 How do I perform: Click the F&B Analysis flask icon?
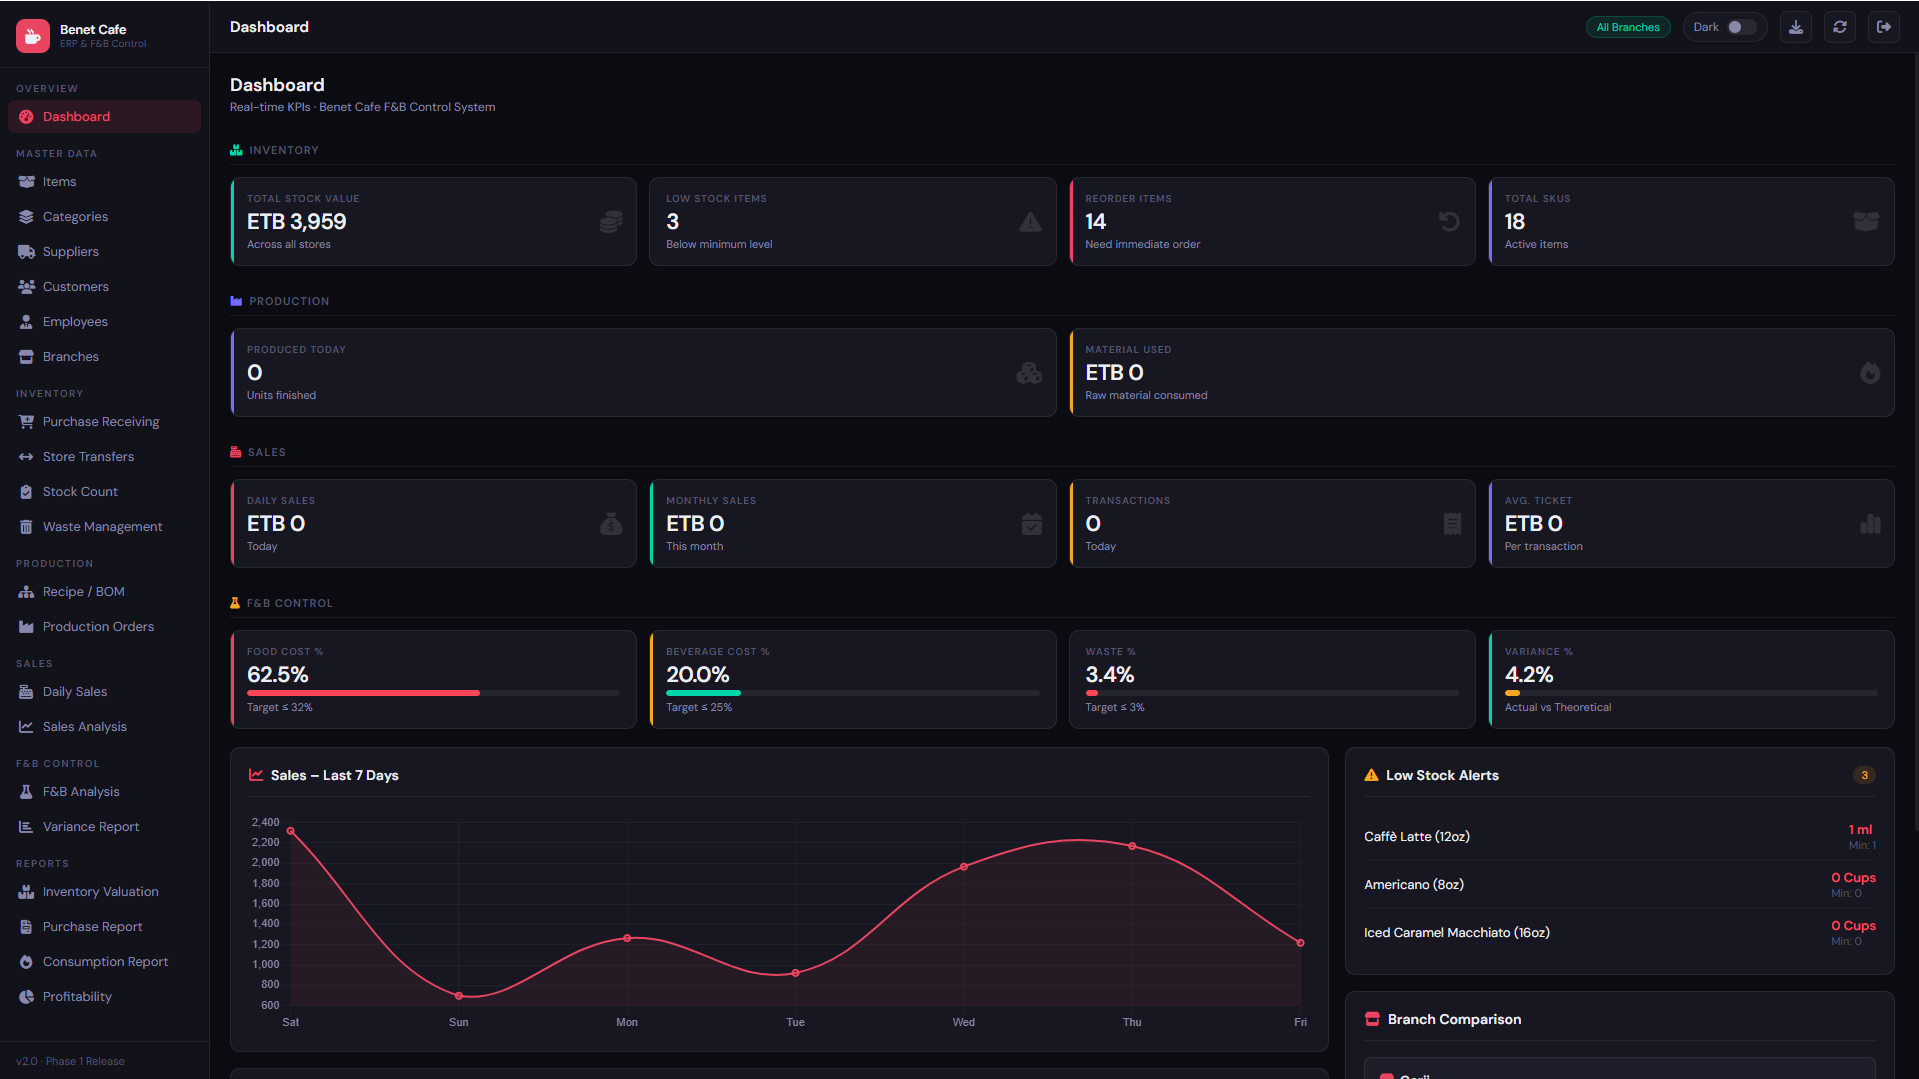coord(26,792)
